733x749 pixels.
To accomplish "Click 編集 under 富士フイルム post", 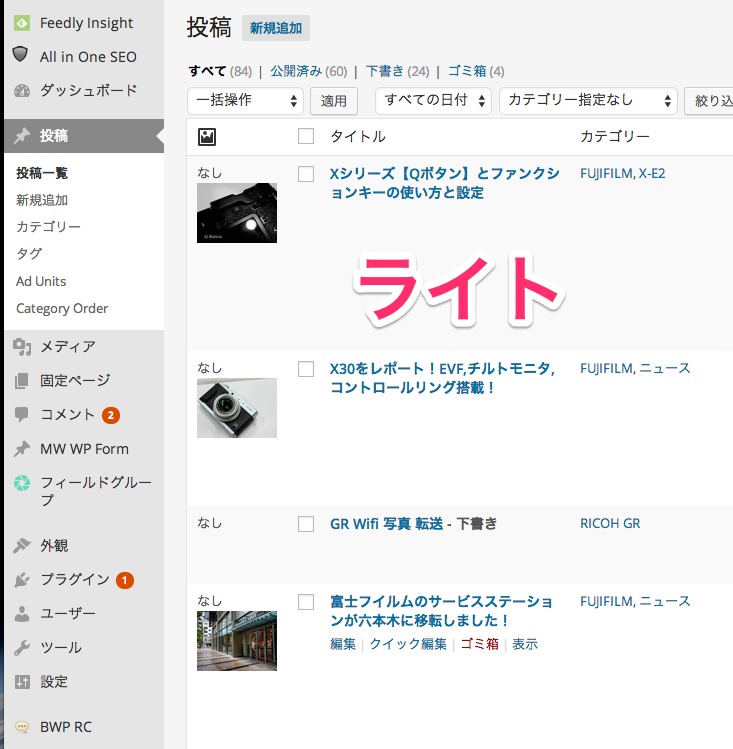I will (343, 644).
